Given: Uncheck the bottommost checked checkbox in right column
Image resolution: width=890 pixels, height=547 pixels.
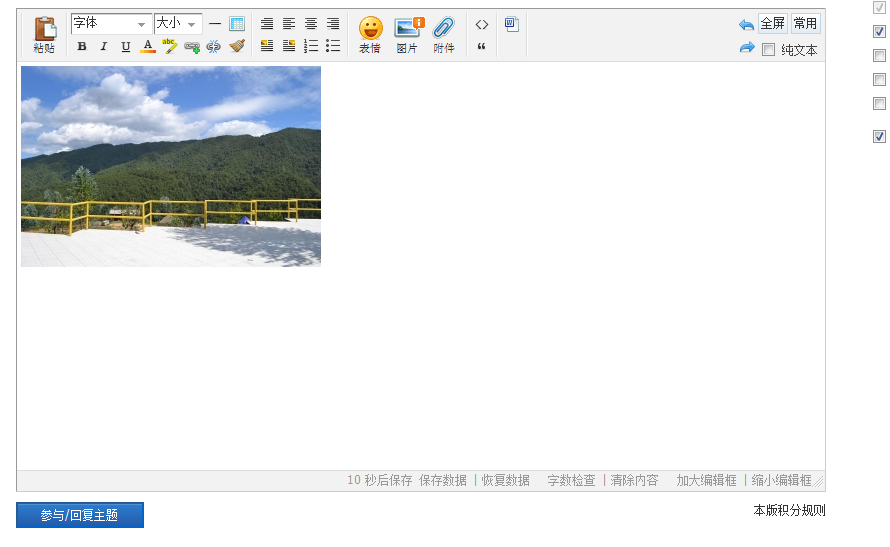Looking at the screenshot, I should (x=879, y=136).
